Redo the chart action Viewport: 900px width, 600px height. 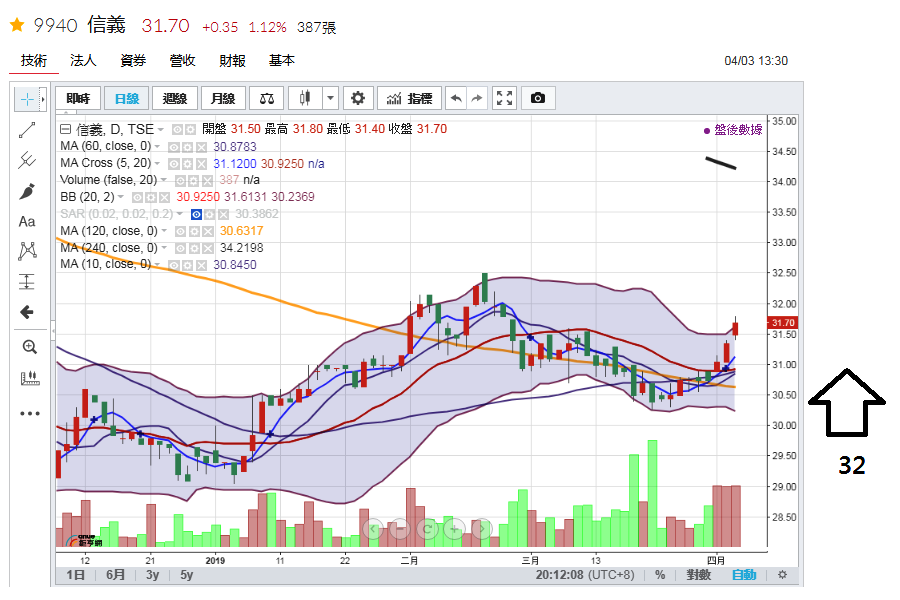(477, 98)
